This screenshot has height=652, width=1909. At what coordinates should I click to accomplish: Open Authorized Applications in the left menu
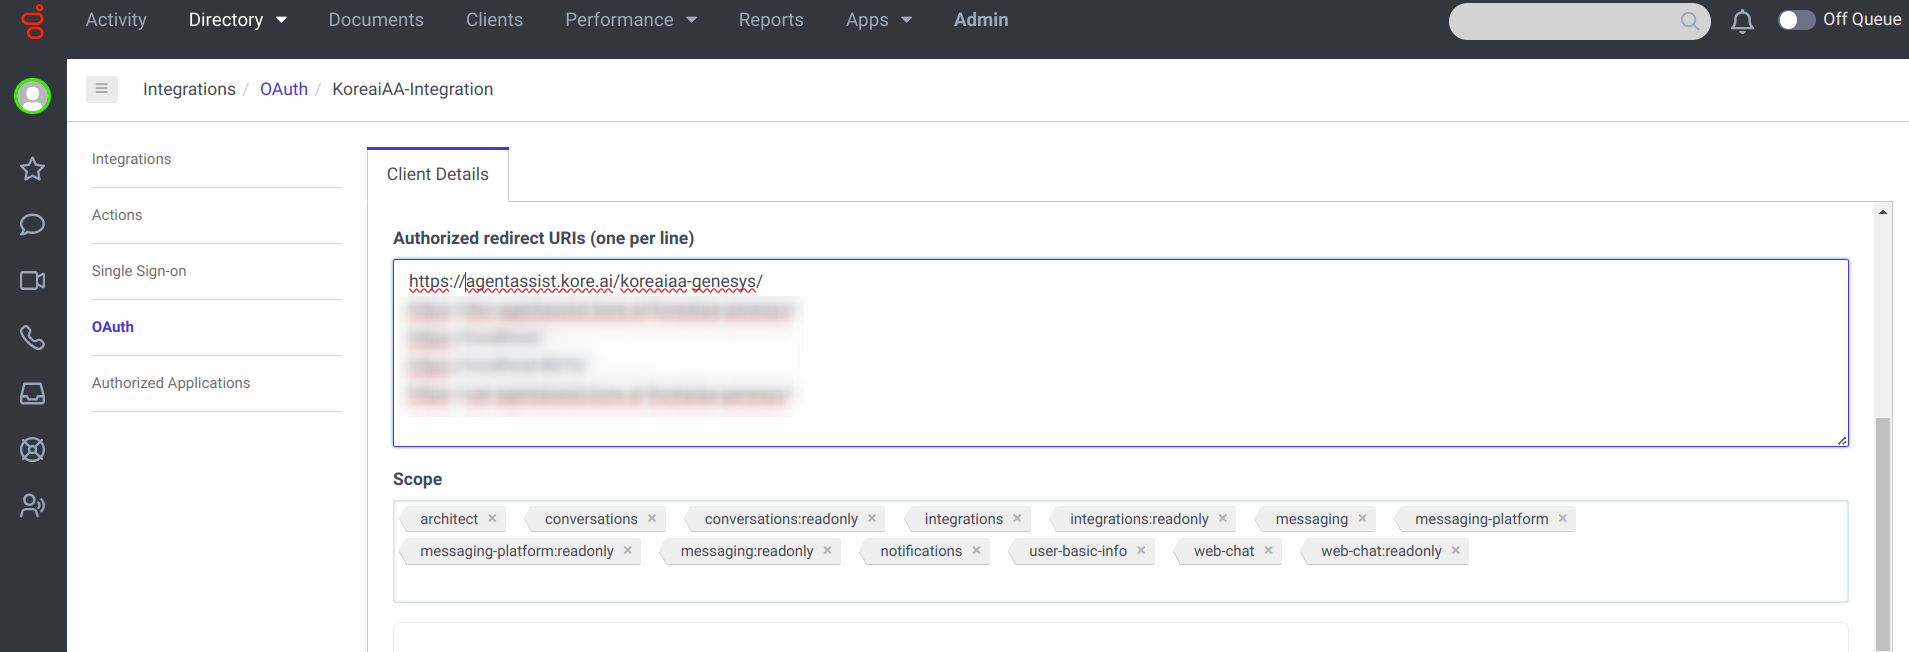tap(171, 383)
